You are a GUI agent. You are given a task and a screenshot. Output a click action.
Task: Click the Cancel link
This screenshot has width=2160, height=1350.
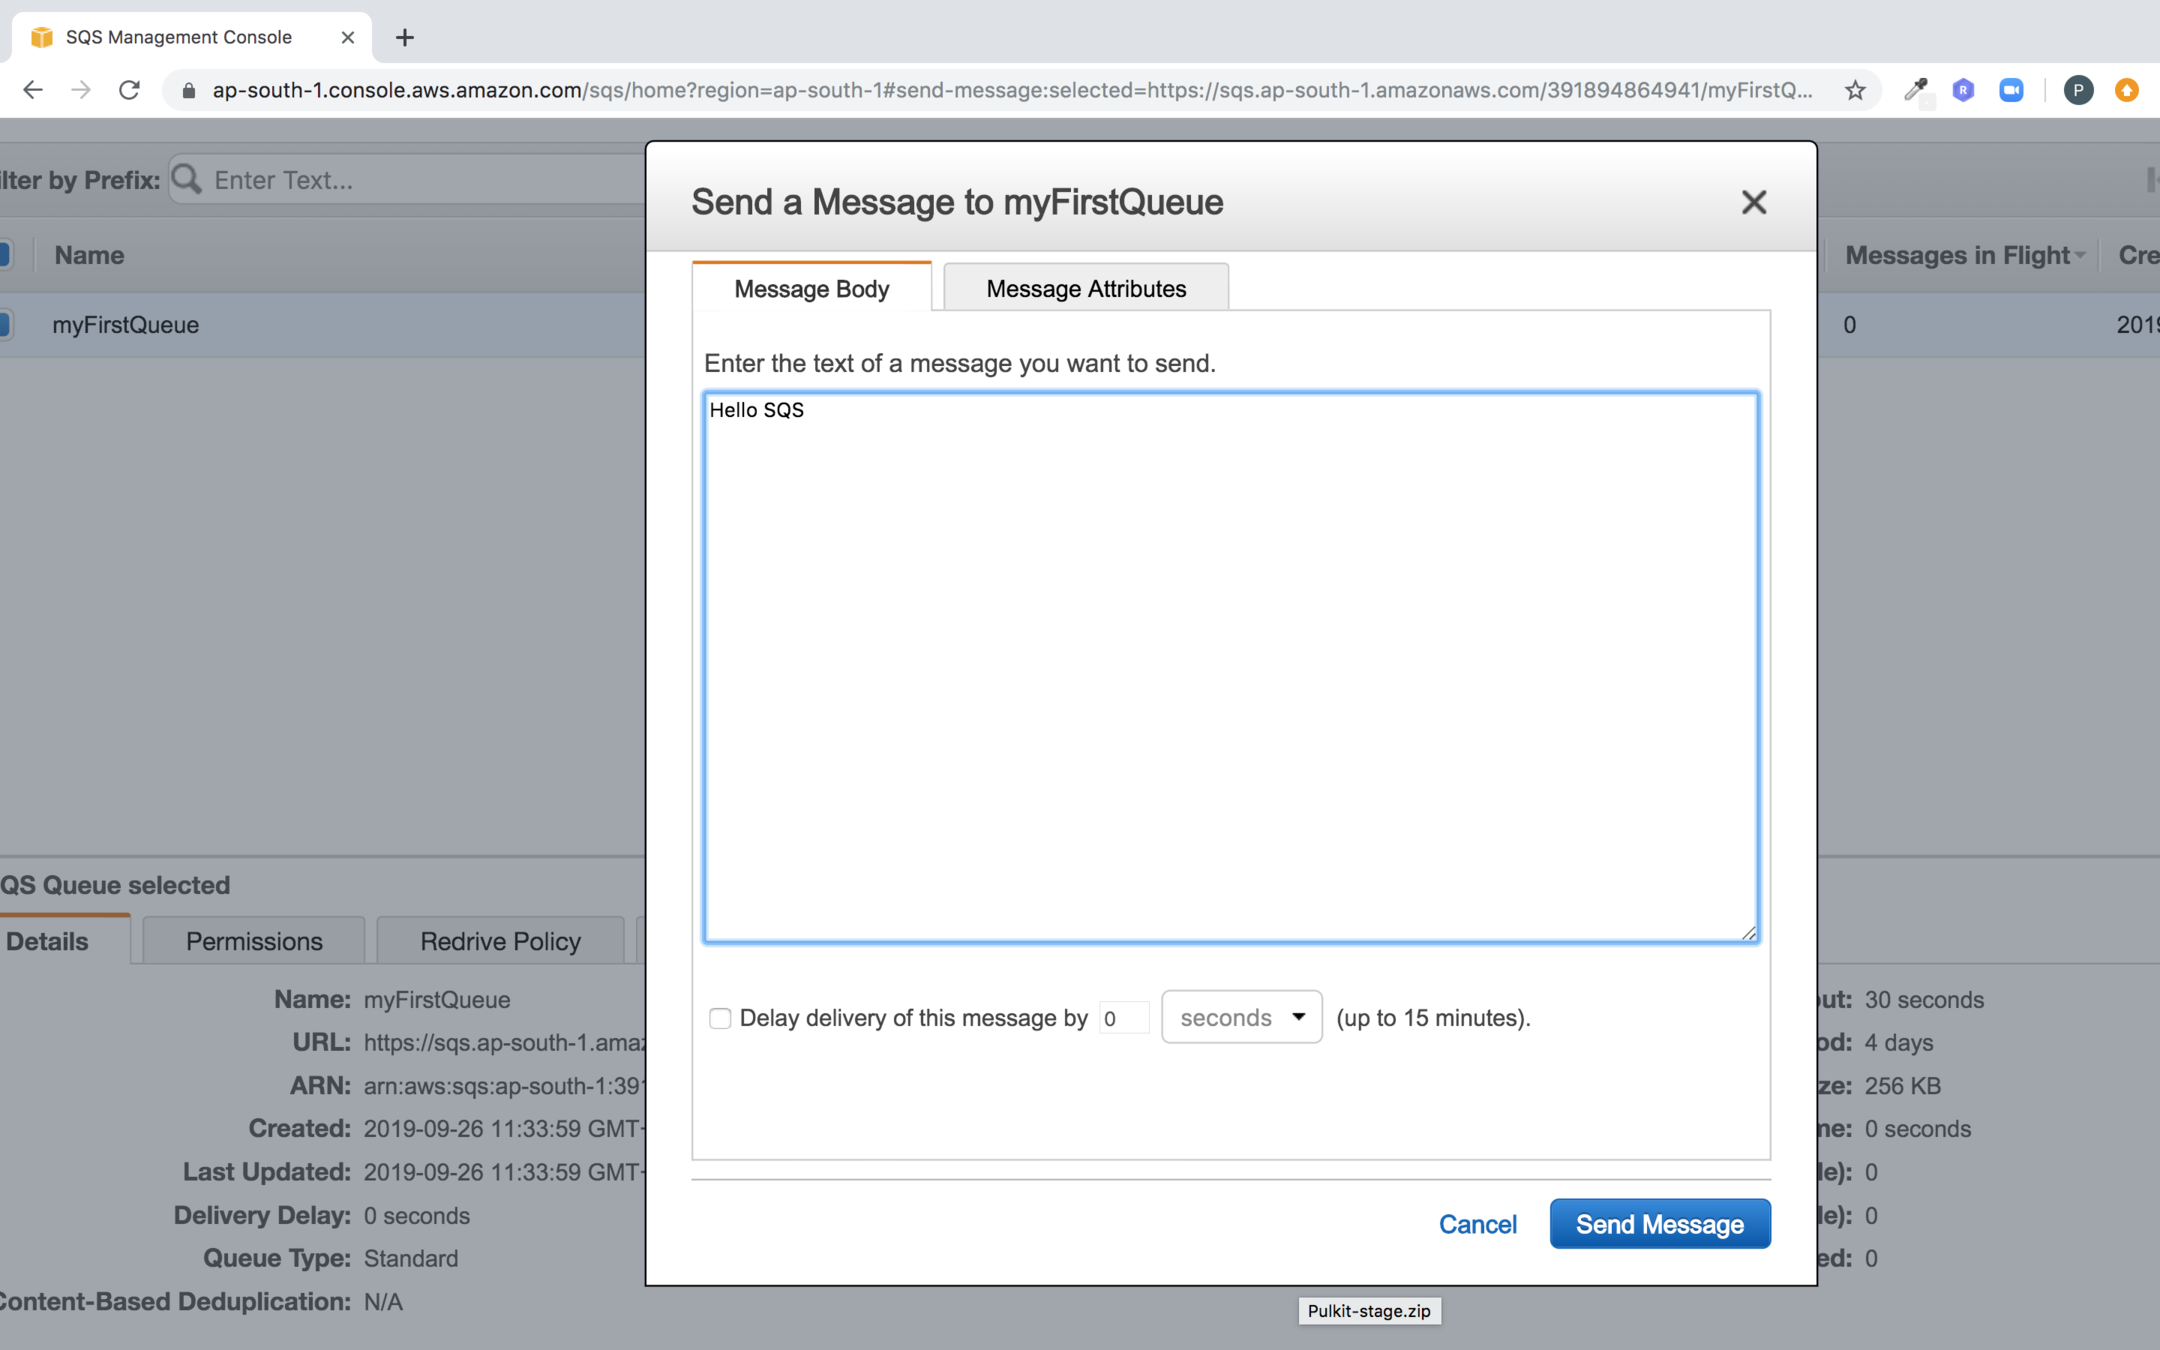(1477, 1224)
